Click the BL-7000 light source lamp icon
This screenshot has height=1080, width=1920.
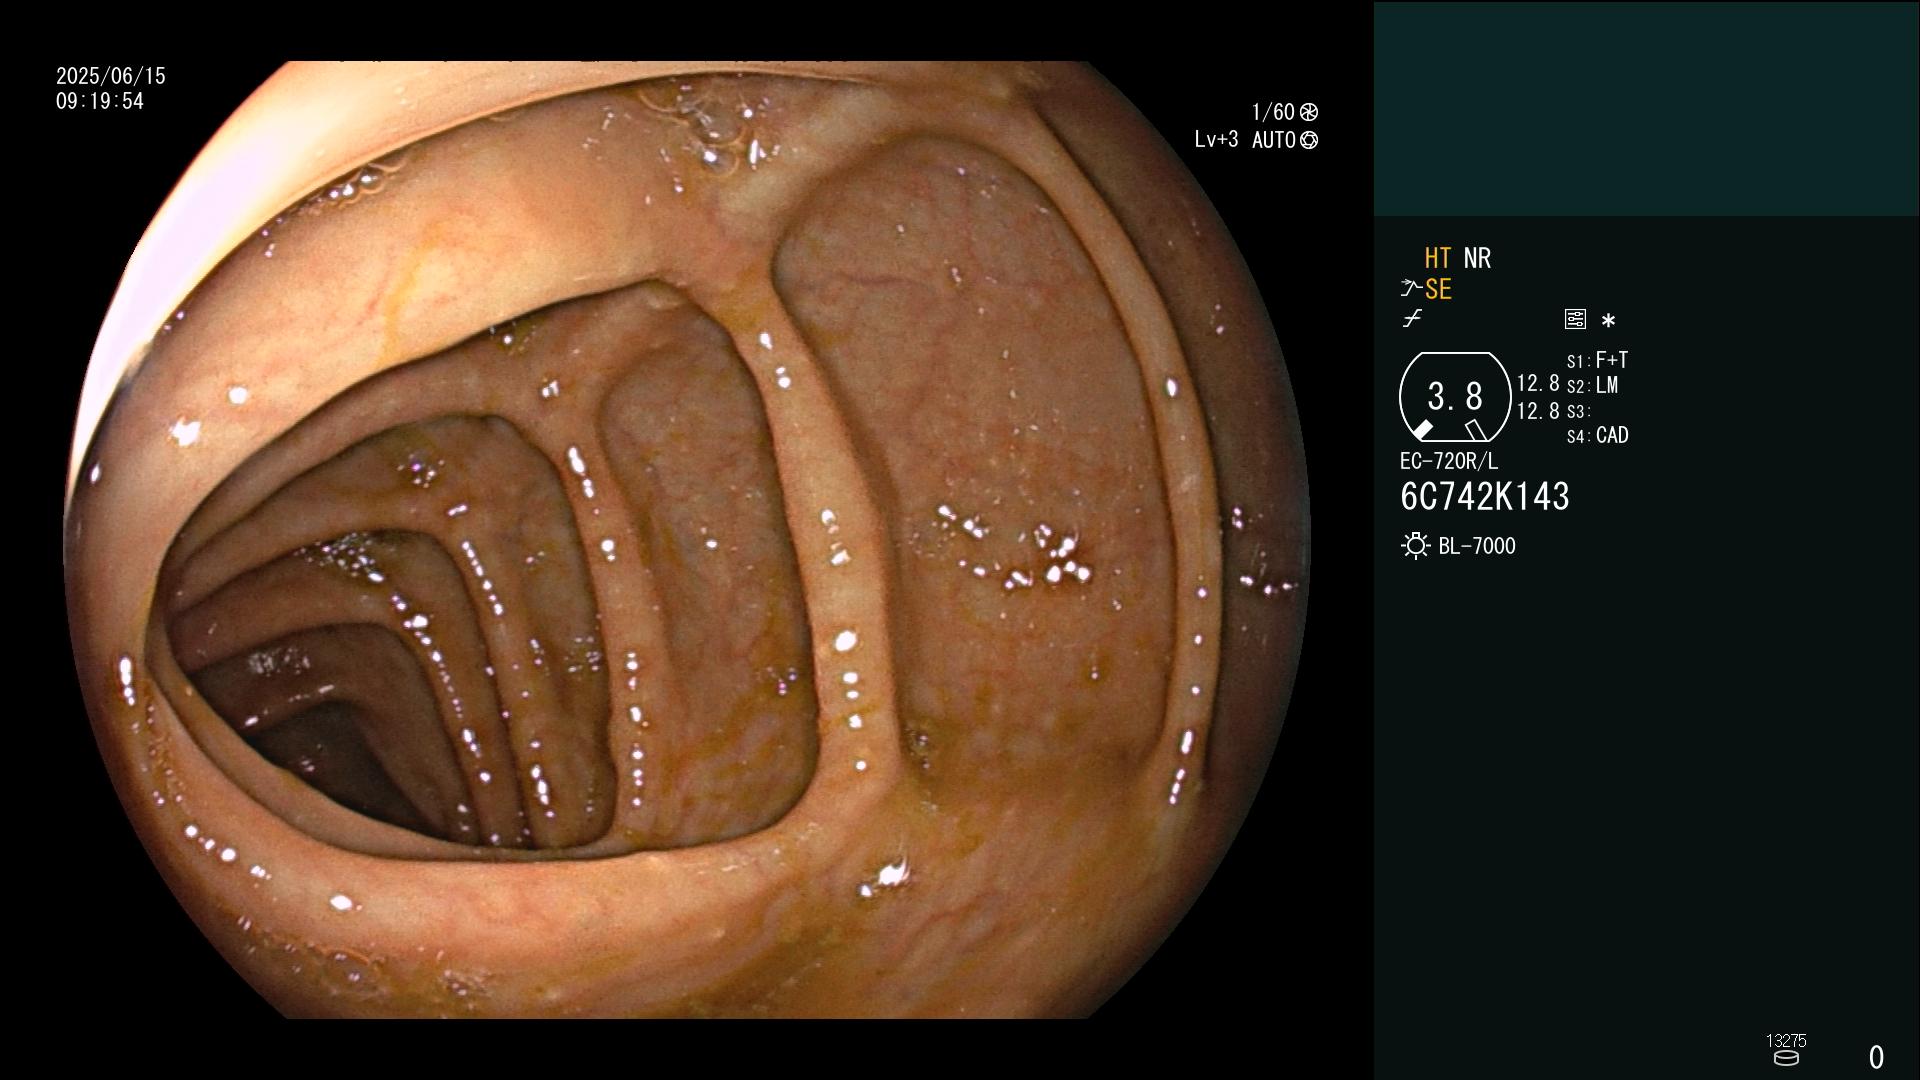pyautogui.click(x=1415, y=546)
